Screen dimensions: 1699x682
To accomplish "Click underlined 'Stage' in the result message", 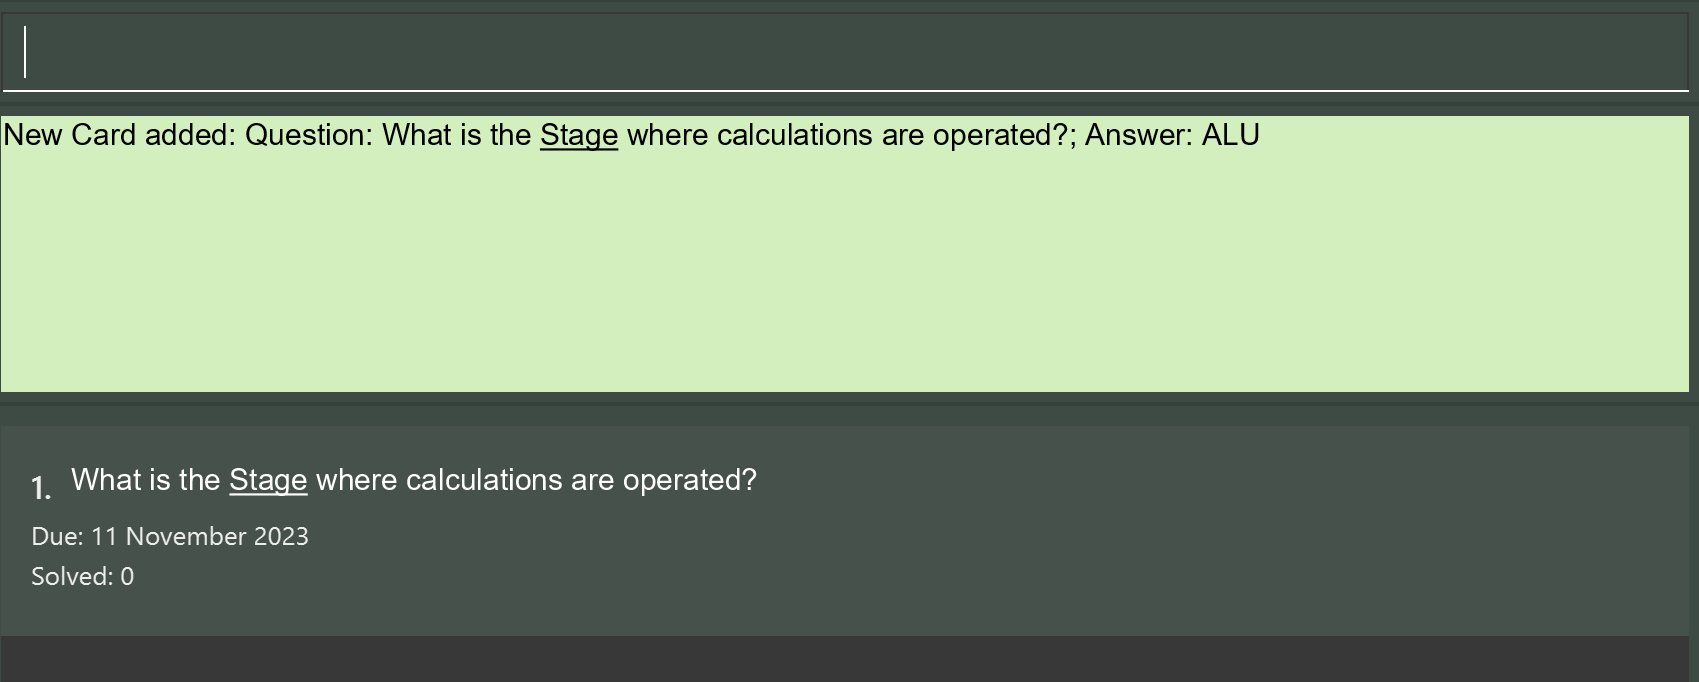I will [x=579, y=135].
